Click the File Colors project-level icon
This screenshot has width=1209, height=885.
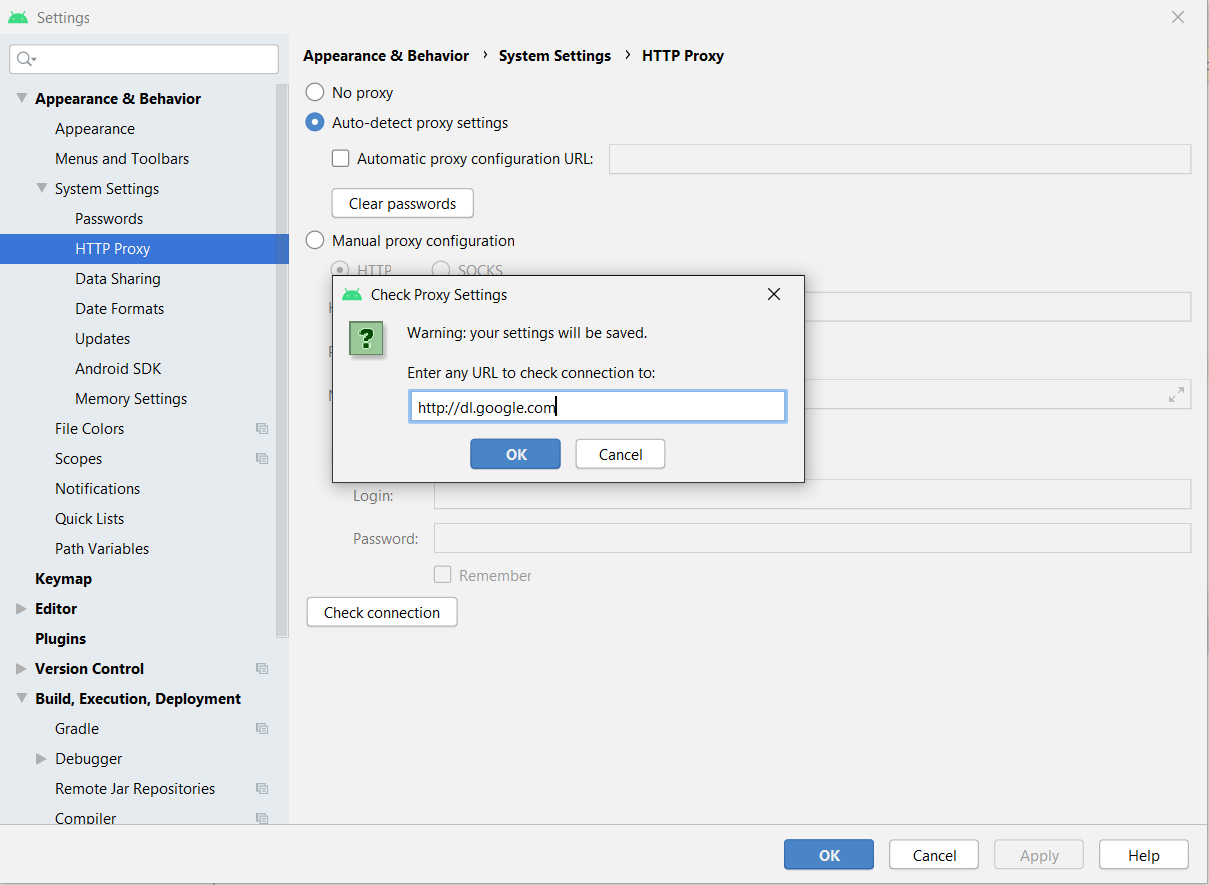pyautogui.click(x=262, y=429)
